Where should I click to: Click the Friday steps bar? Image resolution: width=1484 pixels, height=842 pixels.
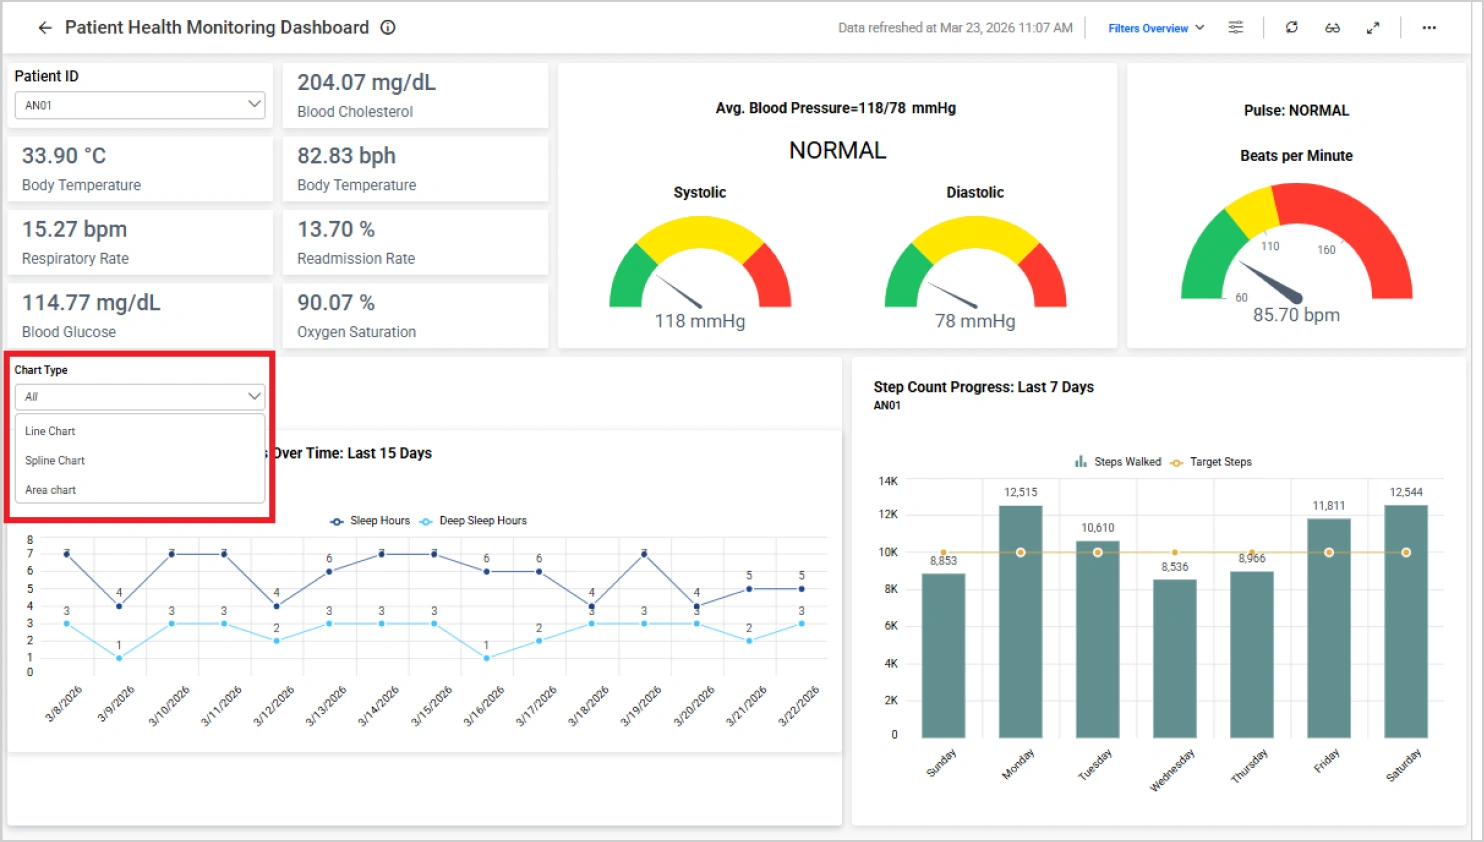1329,628
